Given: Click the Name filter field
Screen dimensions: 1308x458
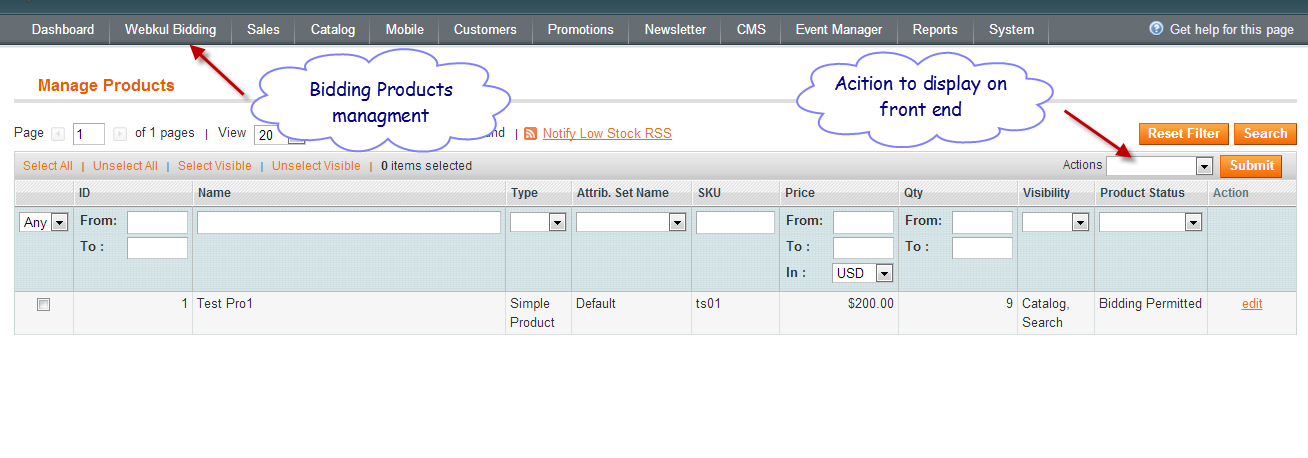Looking at the screenshot, I should 349,222.
